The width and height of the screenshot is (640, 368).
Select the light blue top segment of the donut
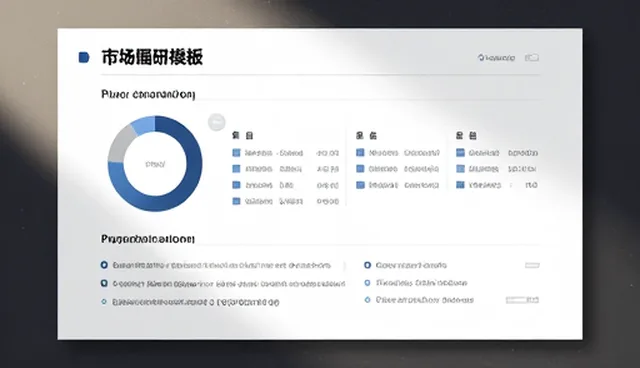tap(144, 125)
